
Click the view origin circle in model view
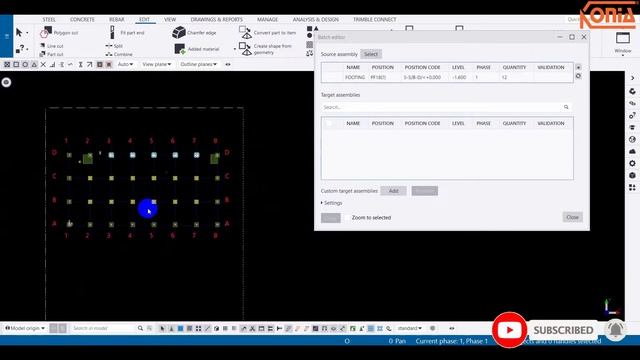click(x=6, y=82)
